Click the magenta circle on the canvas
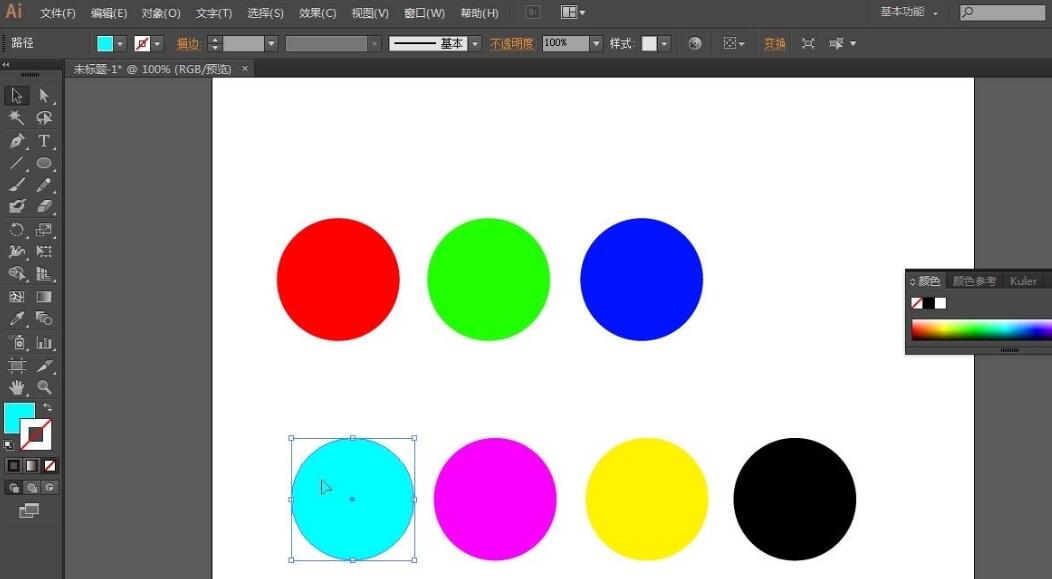The image size is (1052, 579). point(495,499)
